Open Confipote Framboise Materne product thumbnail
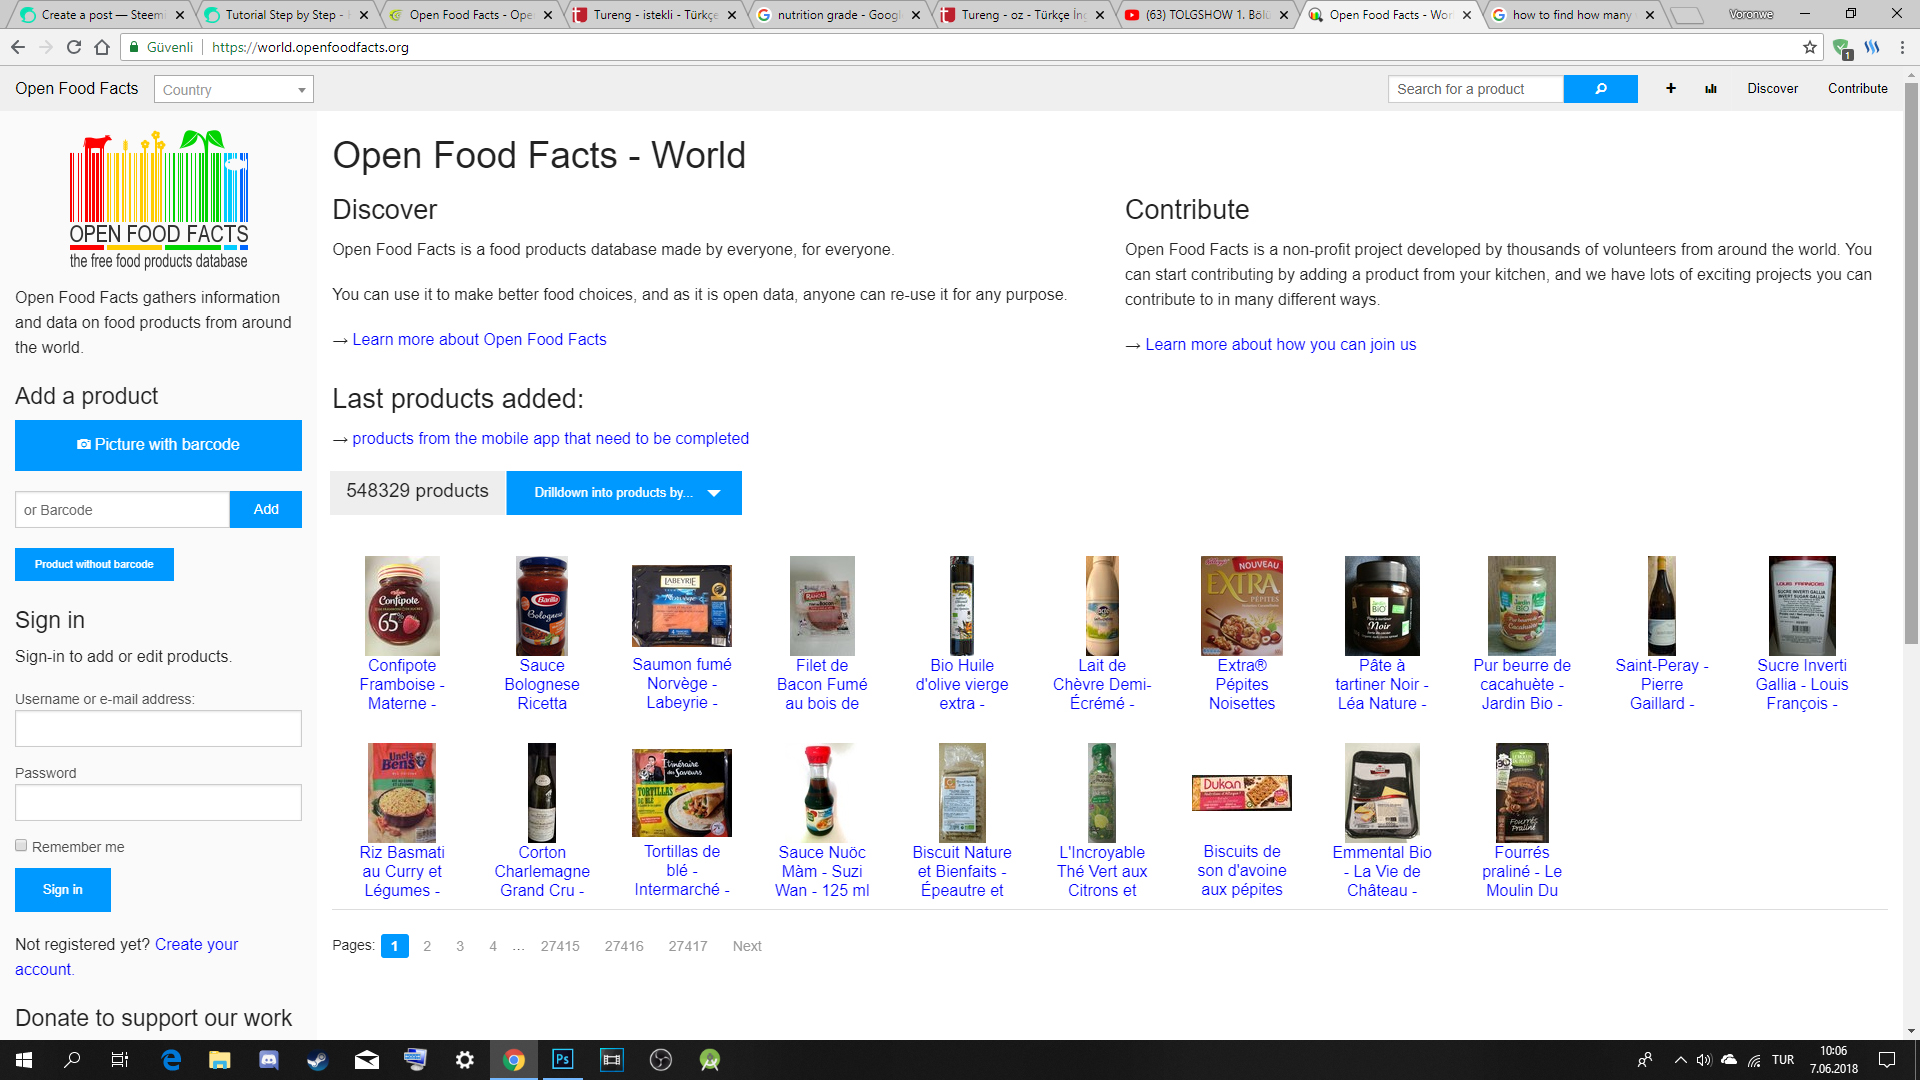The image size is (1920, 1080). tap(402, 606)
